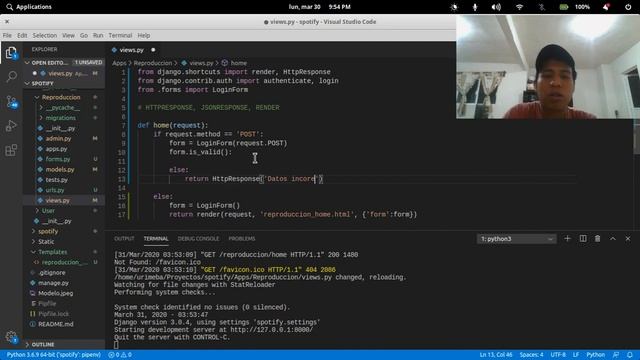Open the Manage gear in activity bar
The width and height of the screenshot is (640, 360).
[x=11, y=337]
